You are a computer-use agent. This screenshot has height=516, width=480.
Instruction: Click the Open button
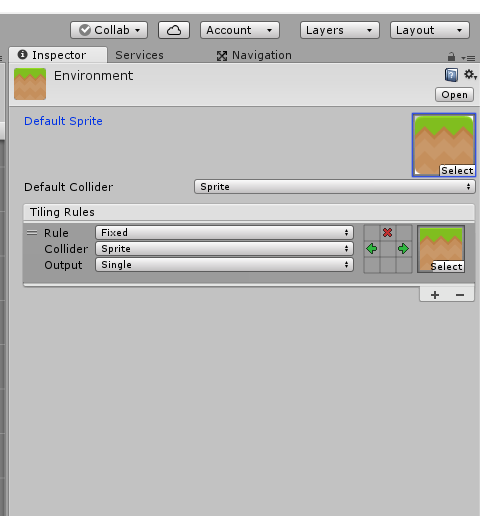pos(454,95)
